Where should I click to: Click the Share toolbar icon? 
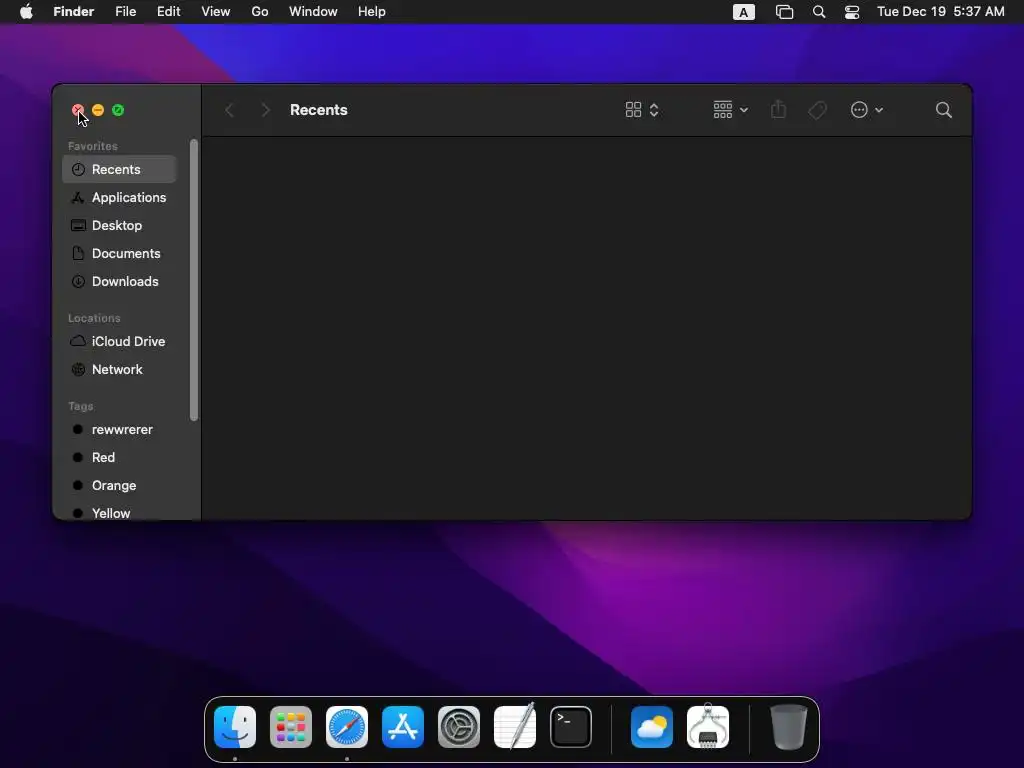click(778, 109)
